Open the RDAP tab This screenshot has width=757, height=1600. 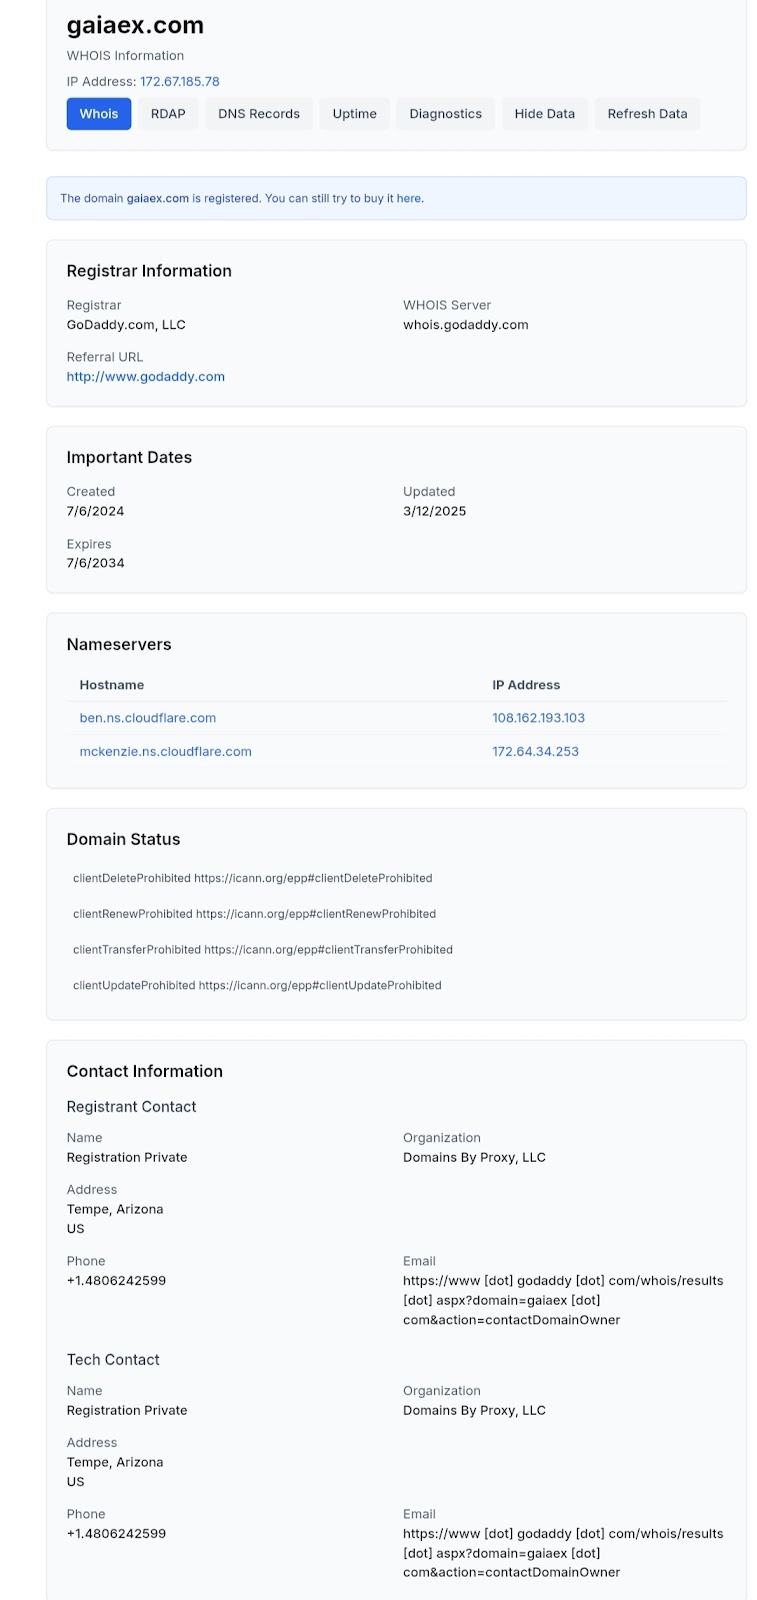(168, 114)
